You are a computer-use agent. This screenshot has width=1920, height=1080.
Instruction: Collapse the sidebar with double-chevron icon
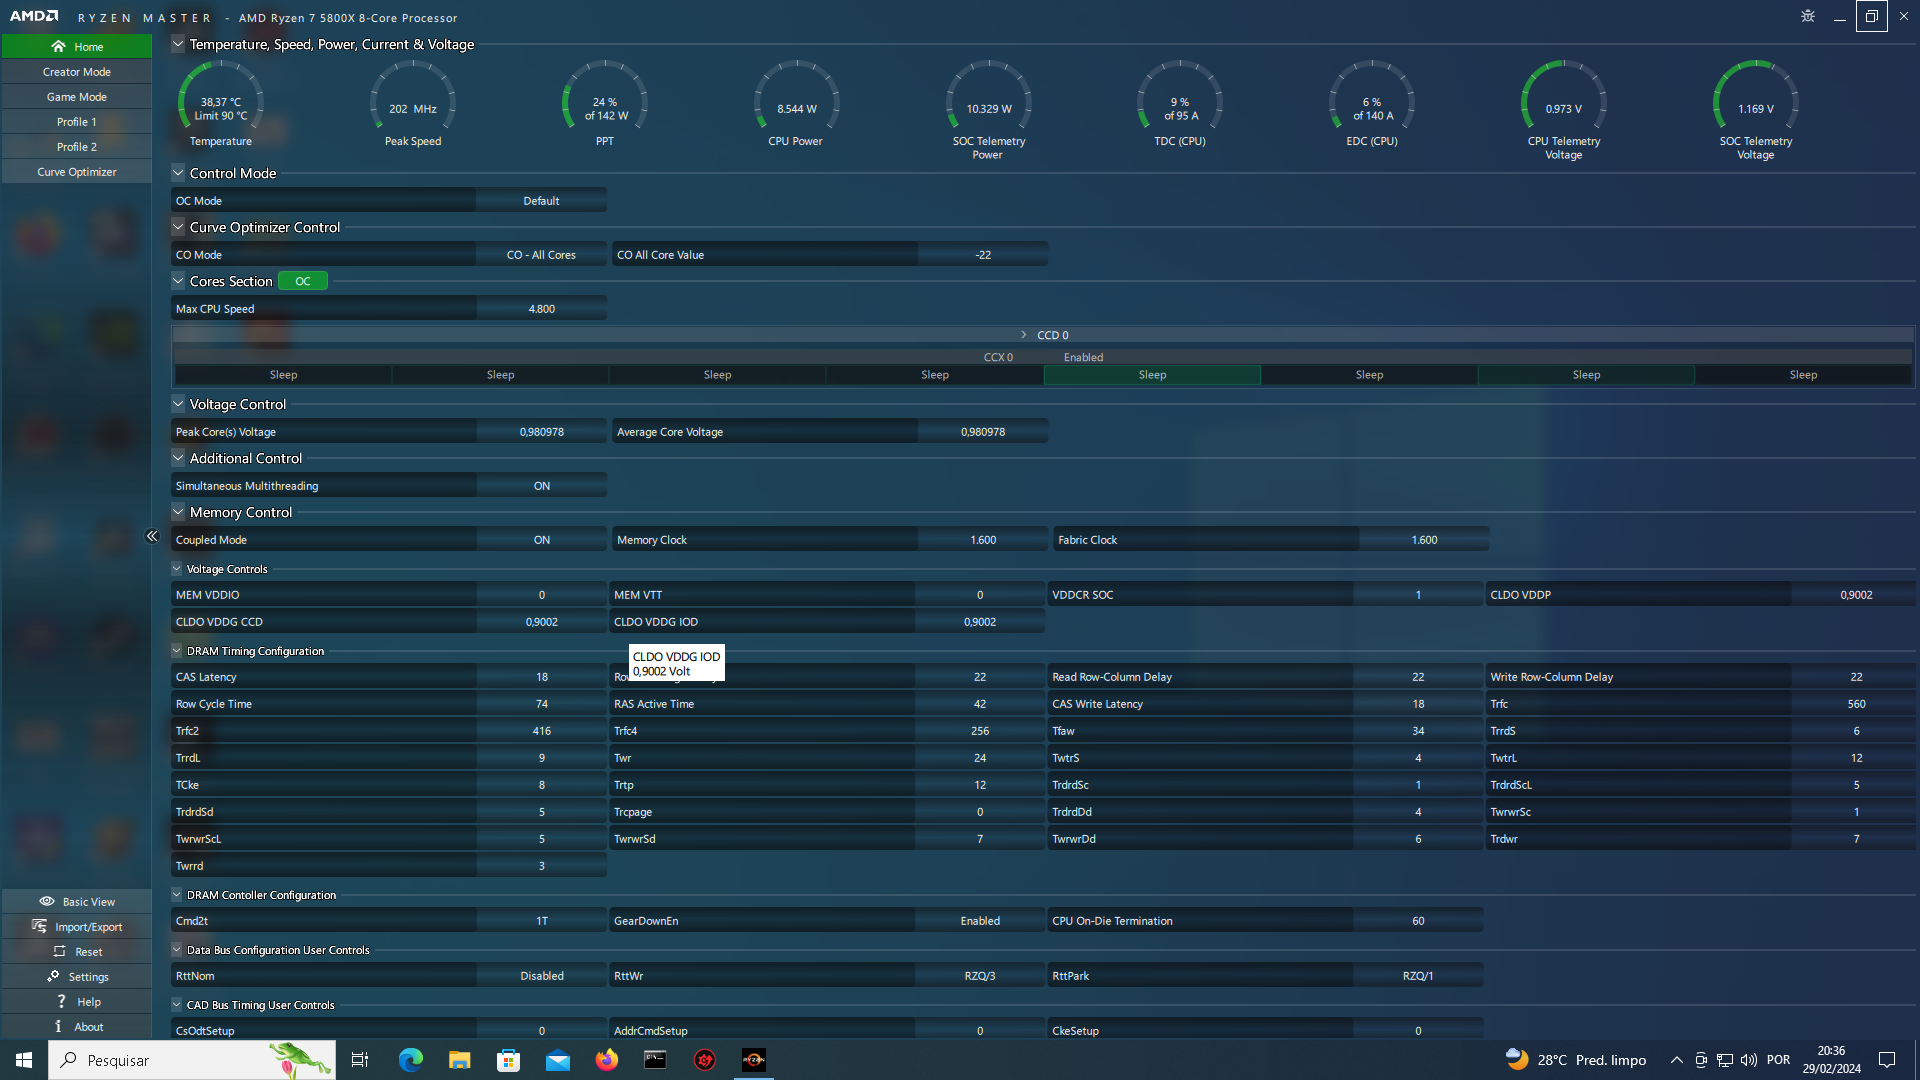(152, 536)
